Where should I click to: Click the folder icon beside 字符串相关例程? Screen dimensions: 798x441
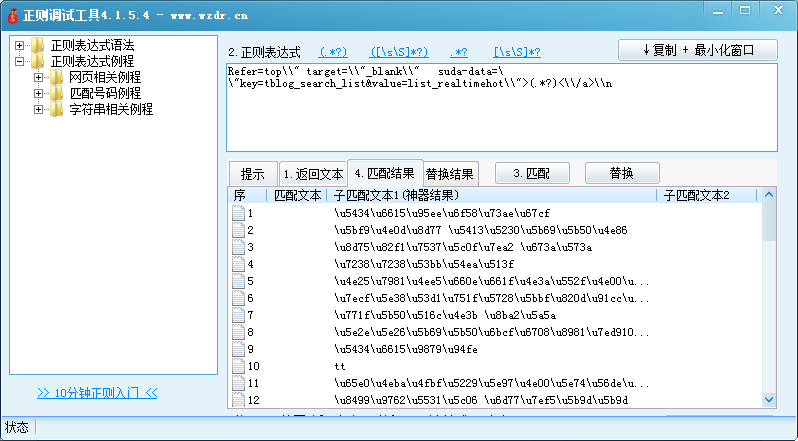(x=57, y=110)
